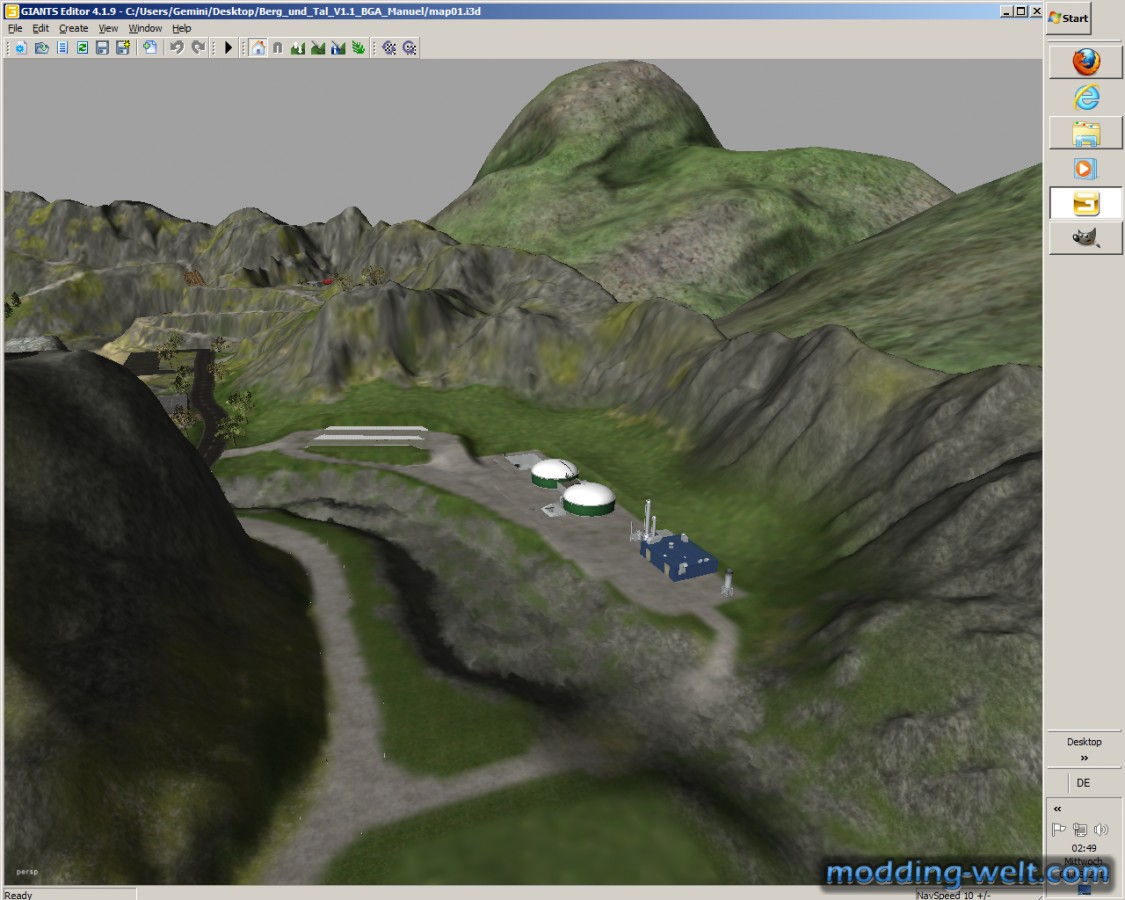
Task: Switch to GIMP from the taskbar
Action: 1086,238
